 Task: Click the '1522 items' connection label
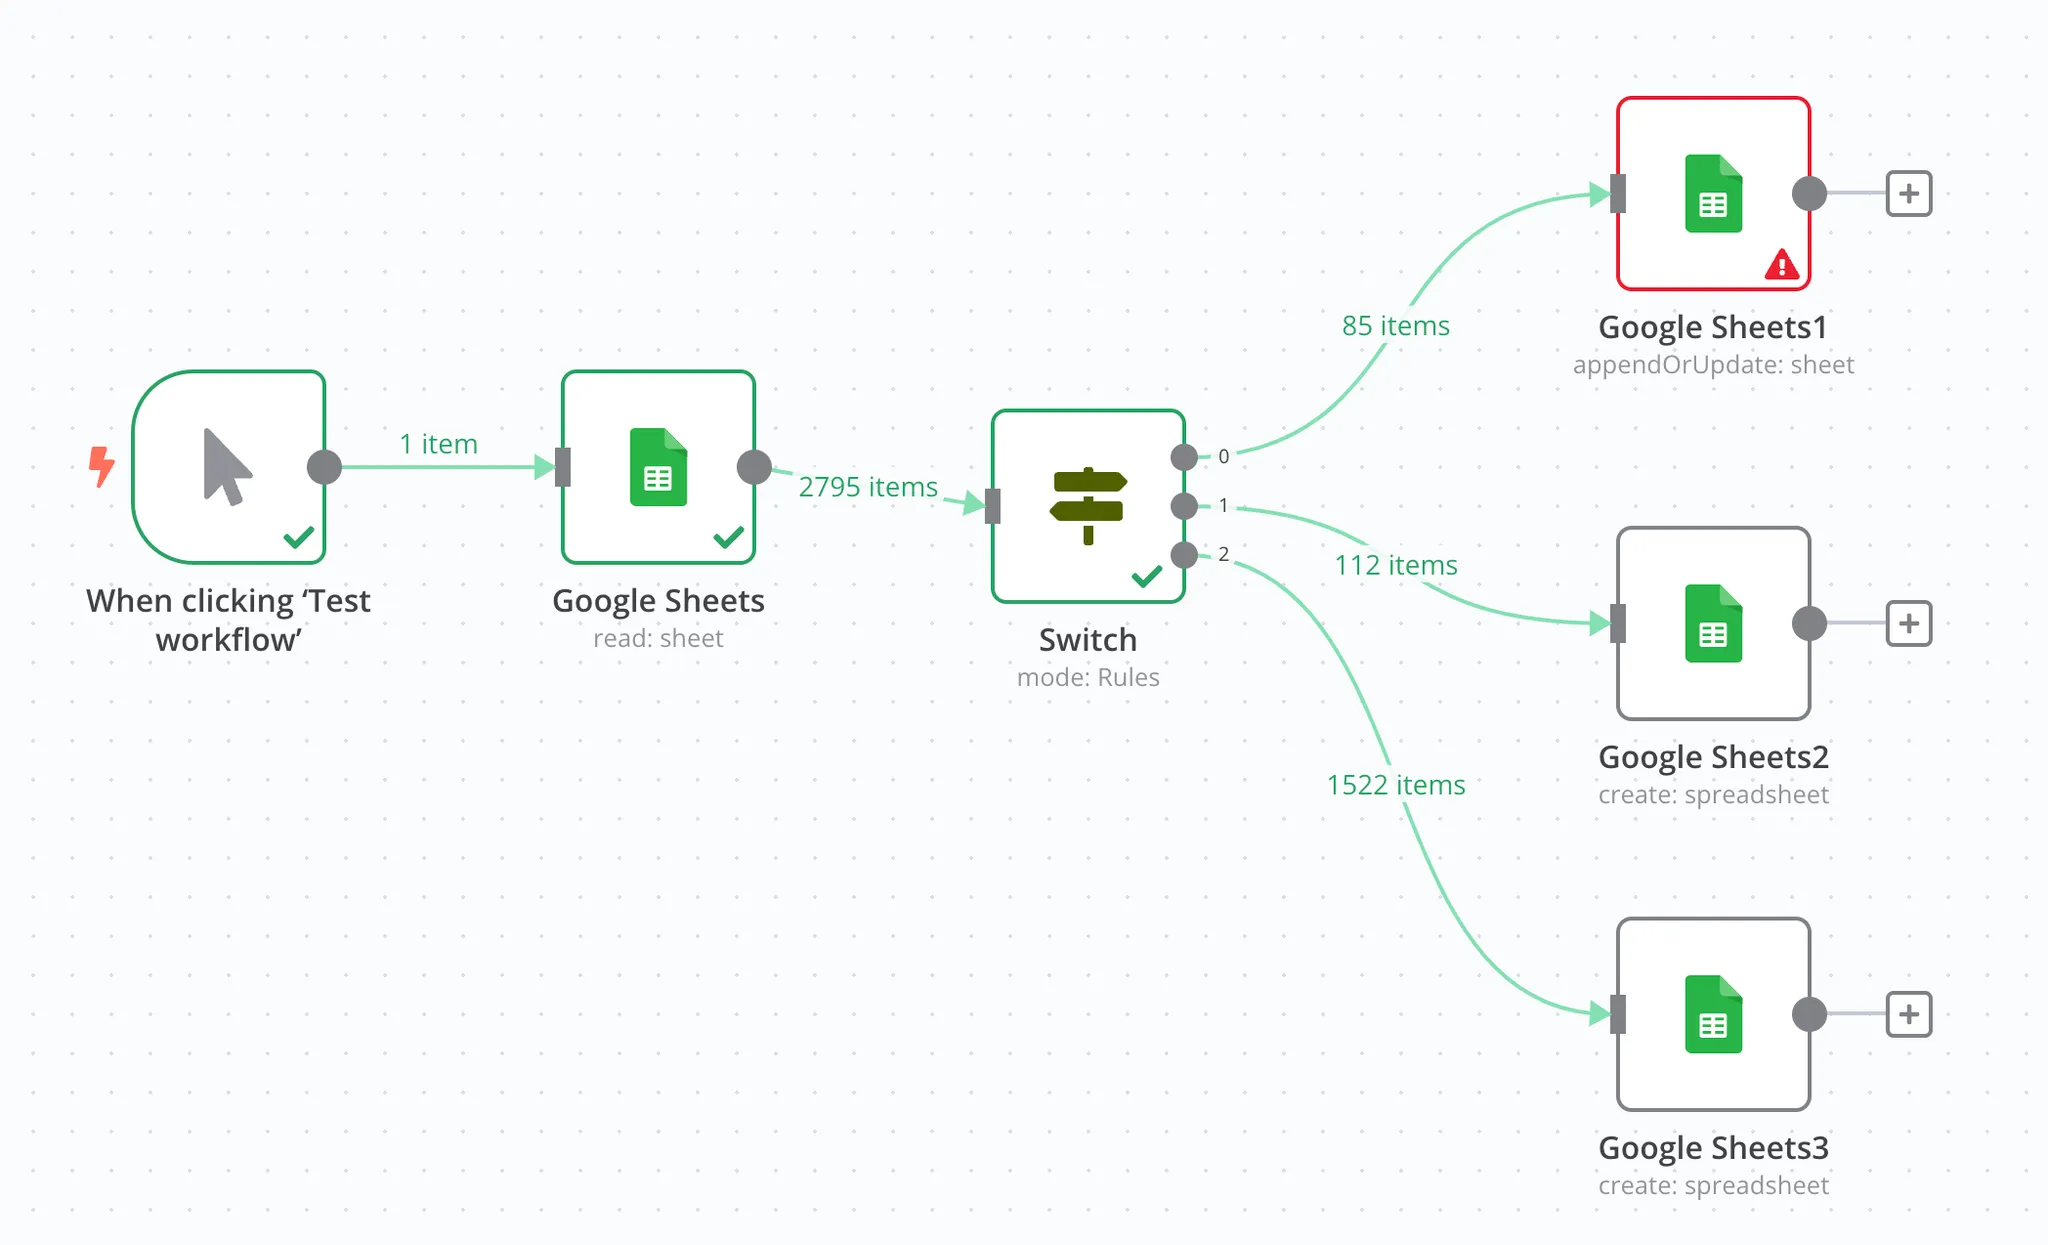1395,785
